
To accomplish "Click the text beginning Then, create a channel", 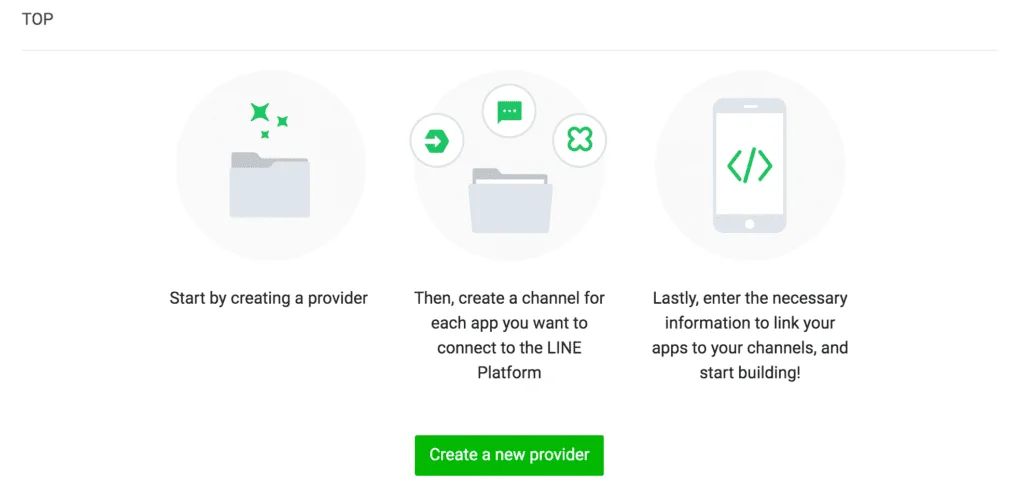I will pos(509,335).
